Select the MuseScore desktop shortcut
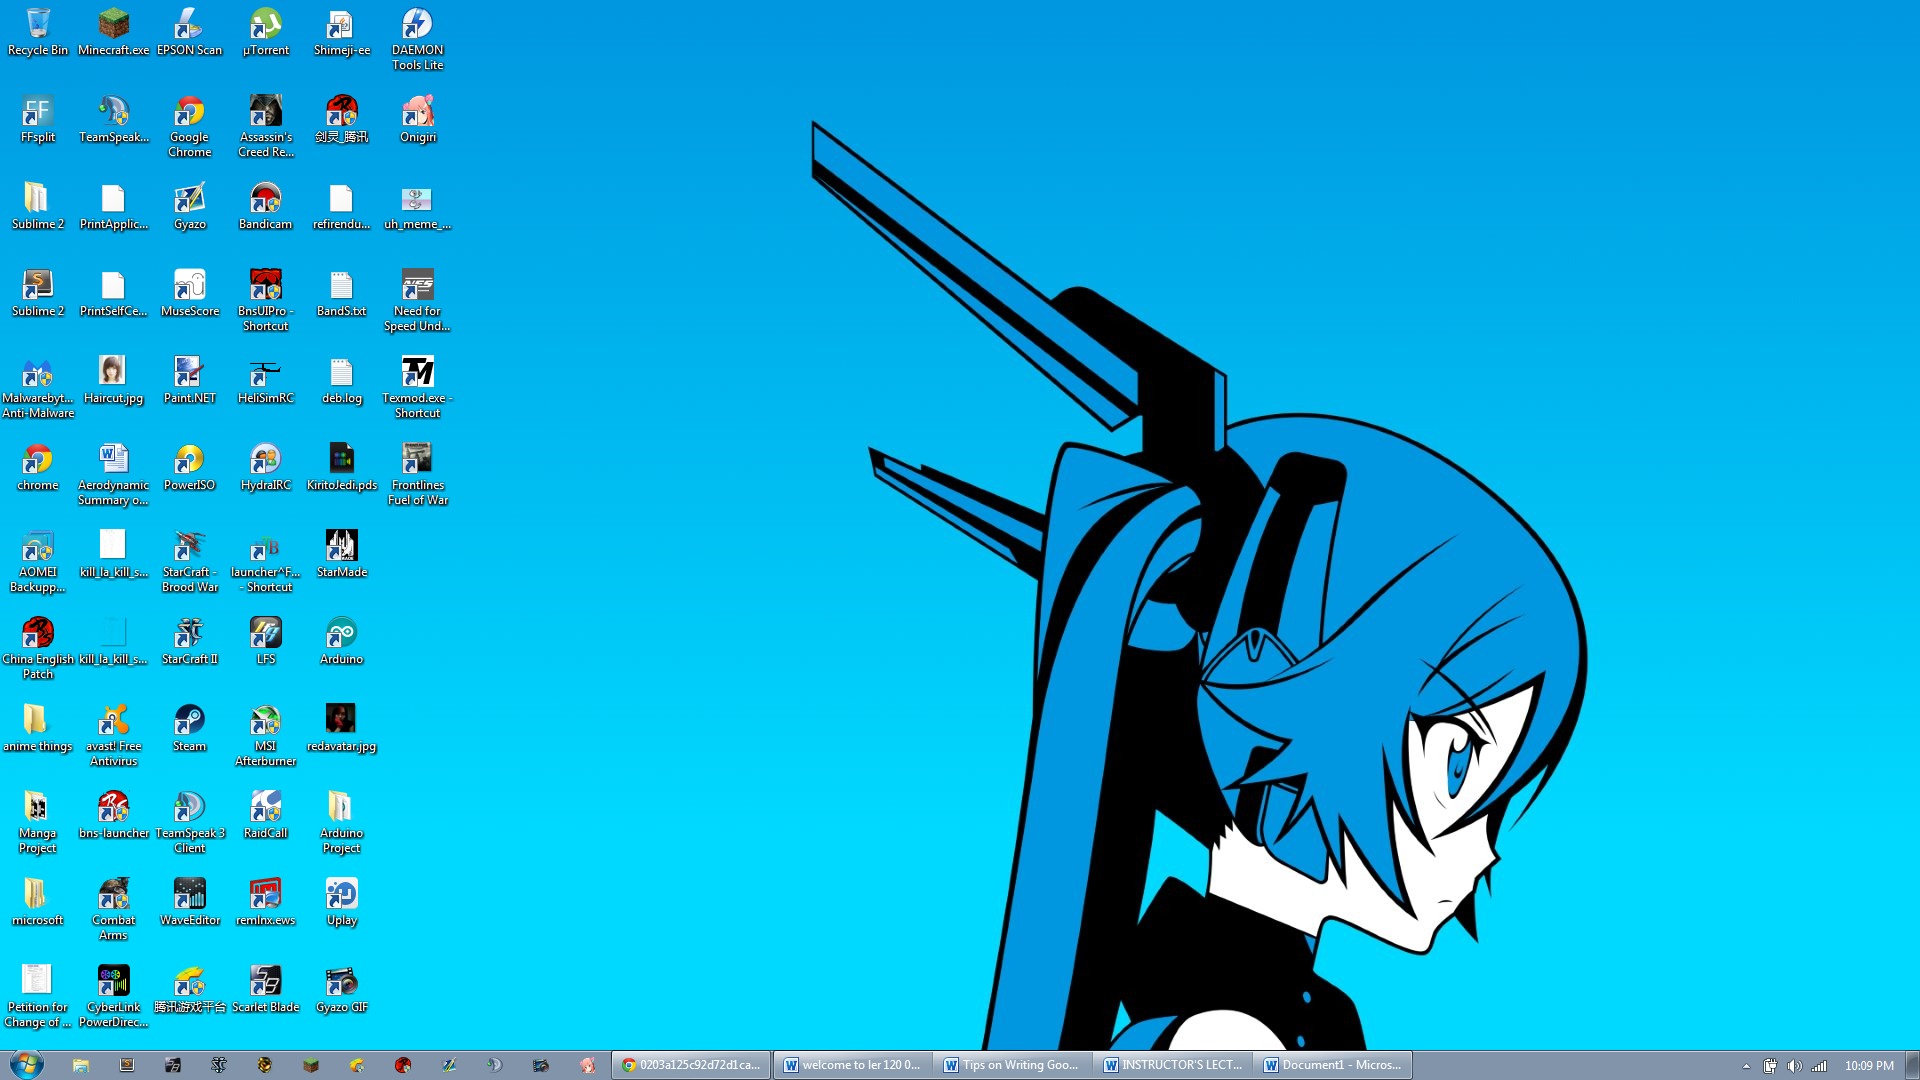Viewport: 1920px width, 1080px height. point(189,293)
